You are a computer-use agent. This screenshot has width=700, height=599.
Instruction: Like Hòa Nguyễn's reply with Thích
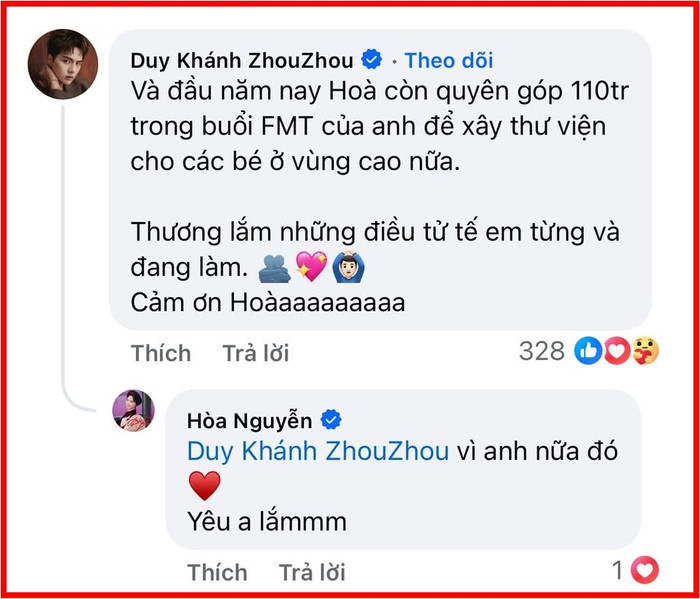tap(217, 572)
